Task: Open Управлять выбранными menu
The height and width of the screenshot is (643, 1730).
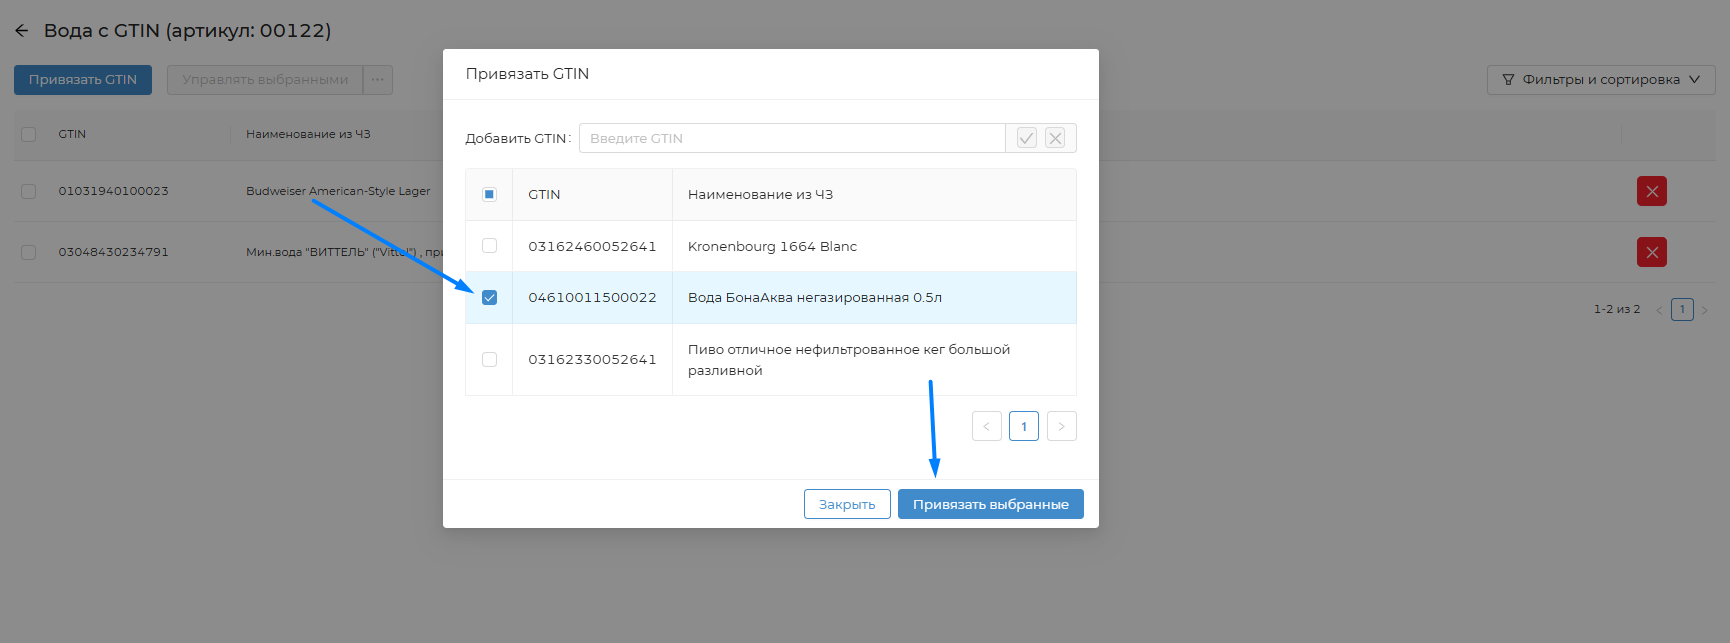Action: (265, 80)
